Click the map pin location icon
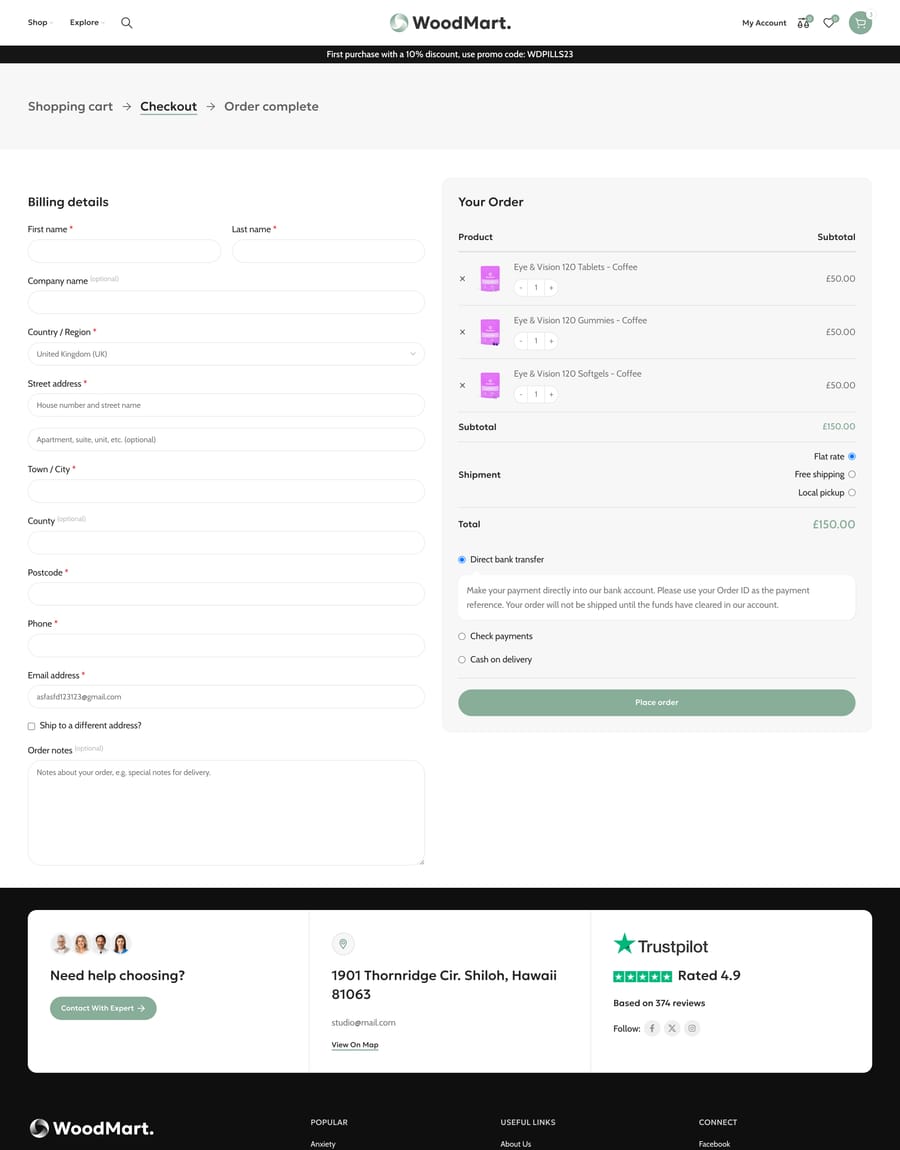900x1150 pixels. point(343,944)
